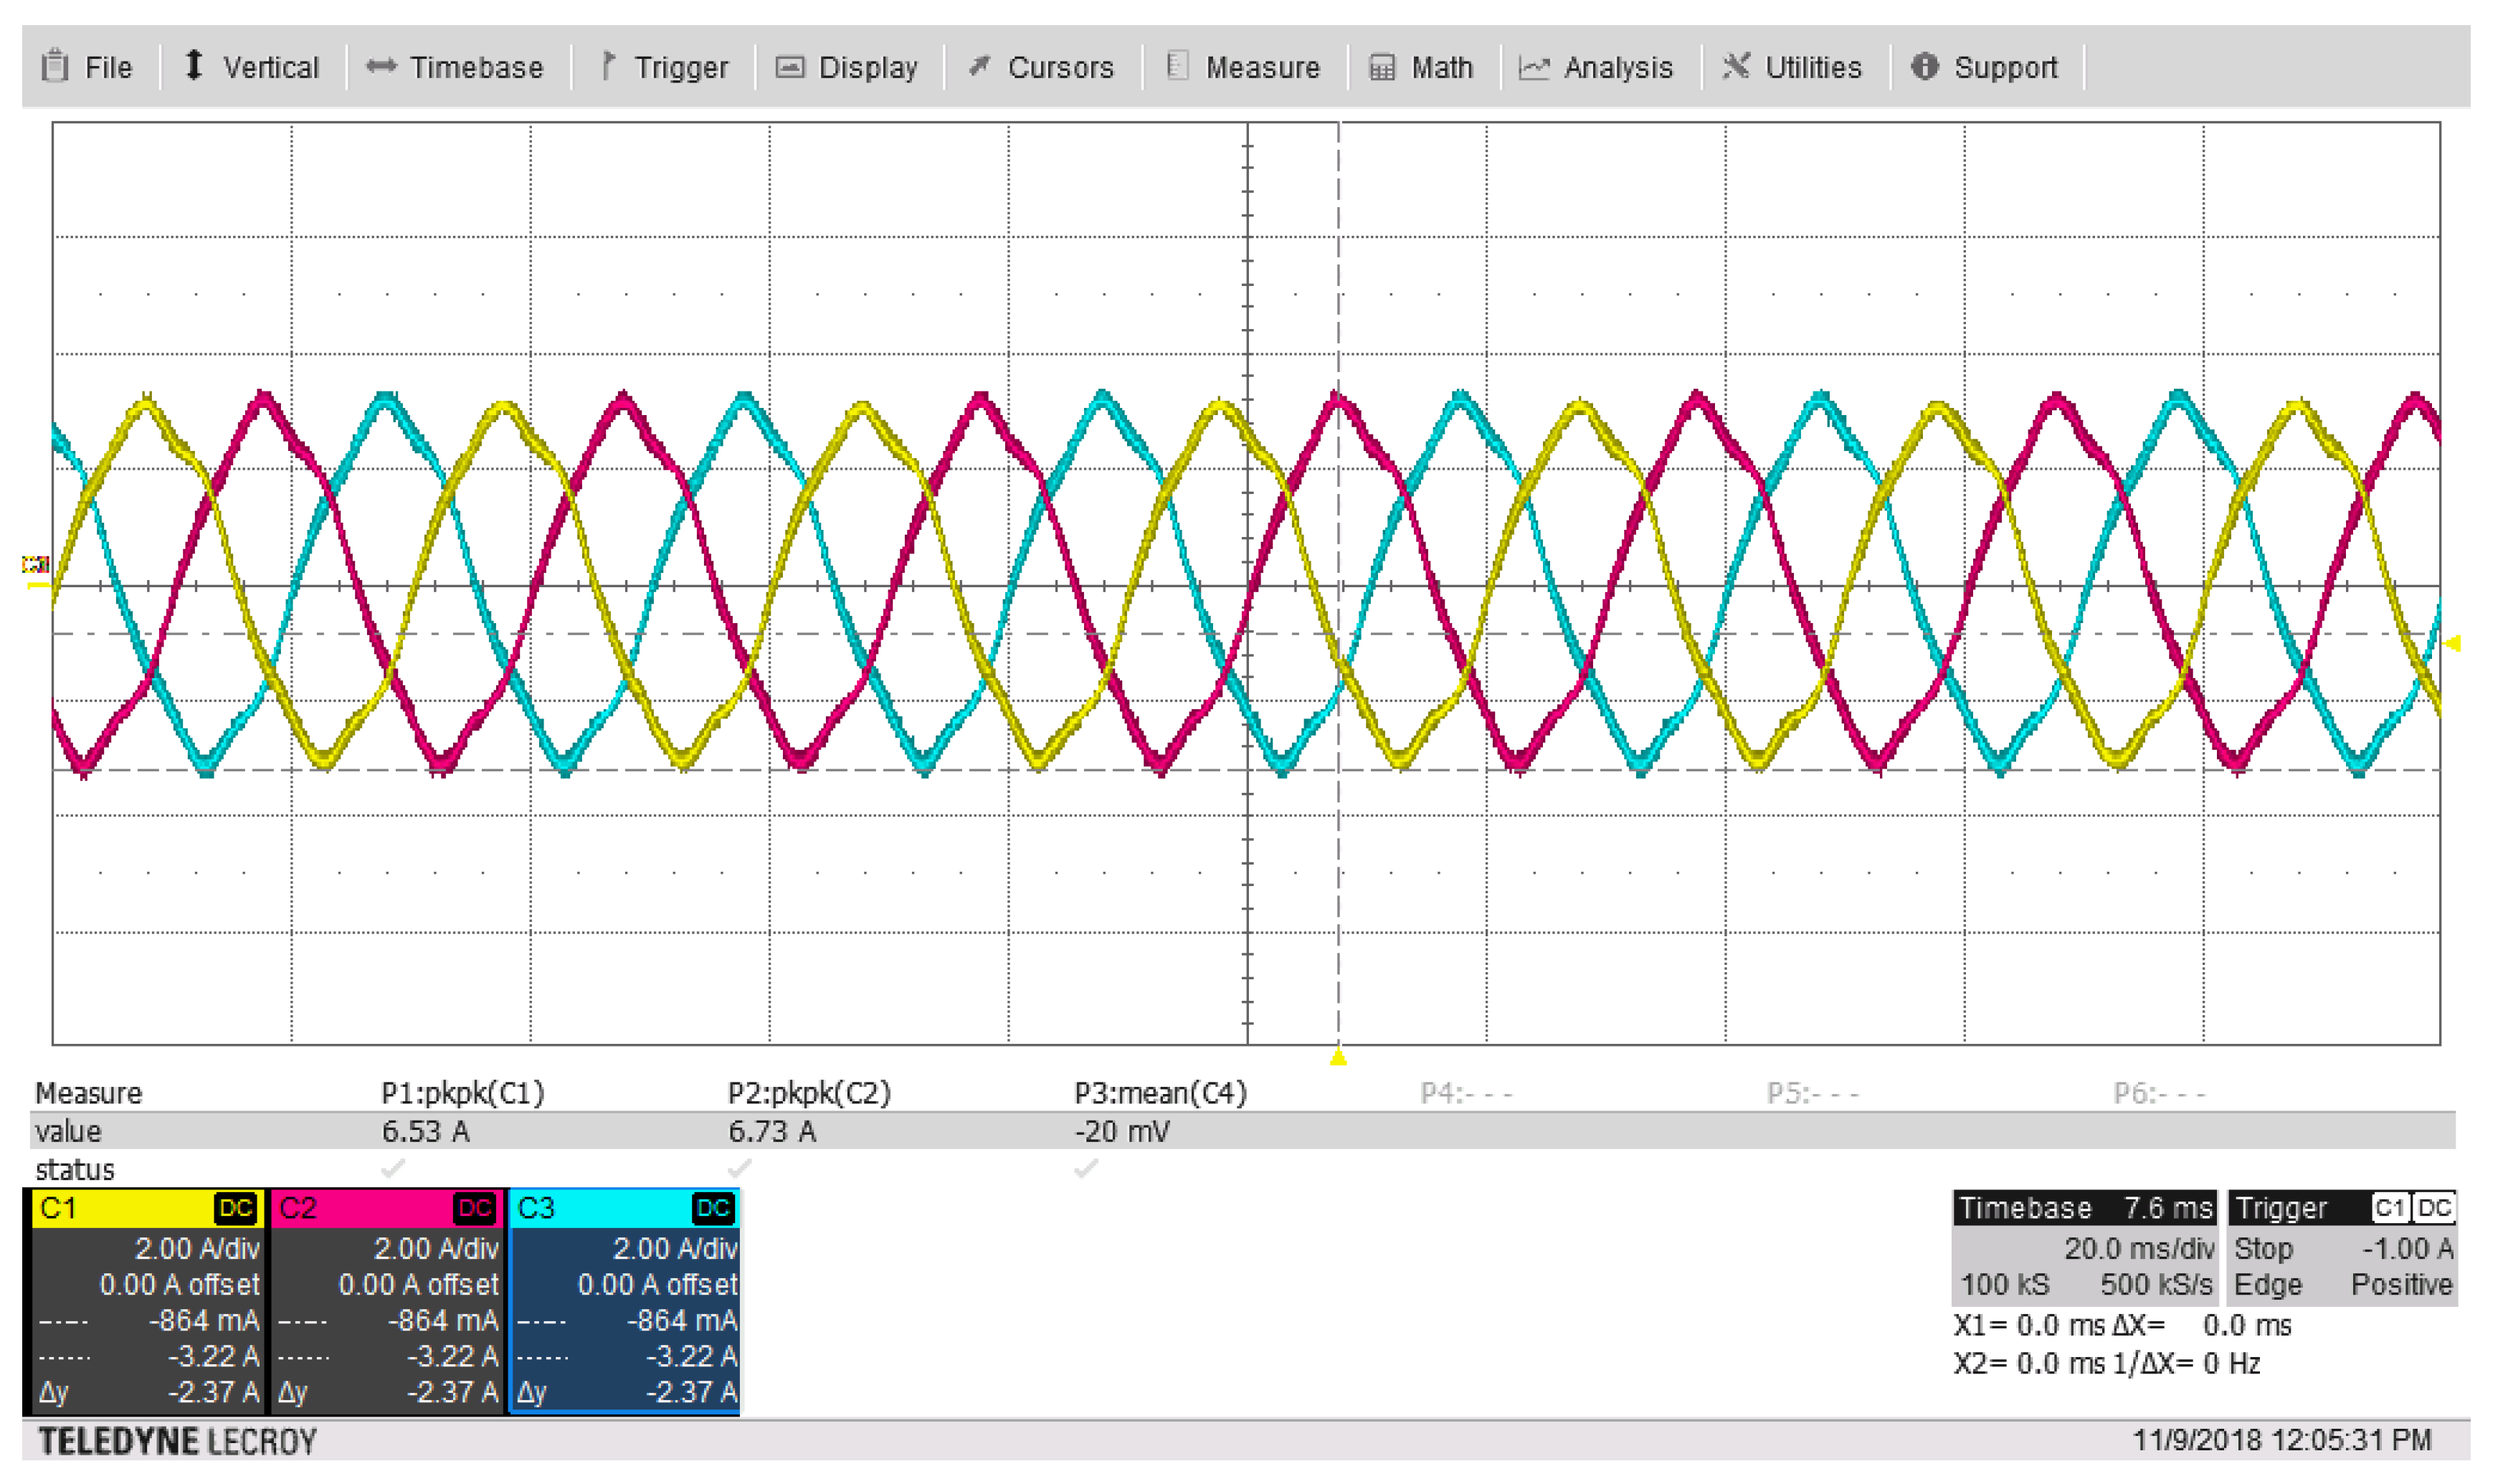Viewport: 2503px width, 1484px height.
Task: Click the File menu clipboard icon
Action: coord(55,66)
